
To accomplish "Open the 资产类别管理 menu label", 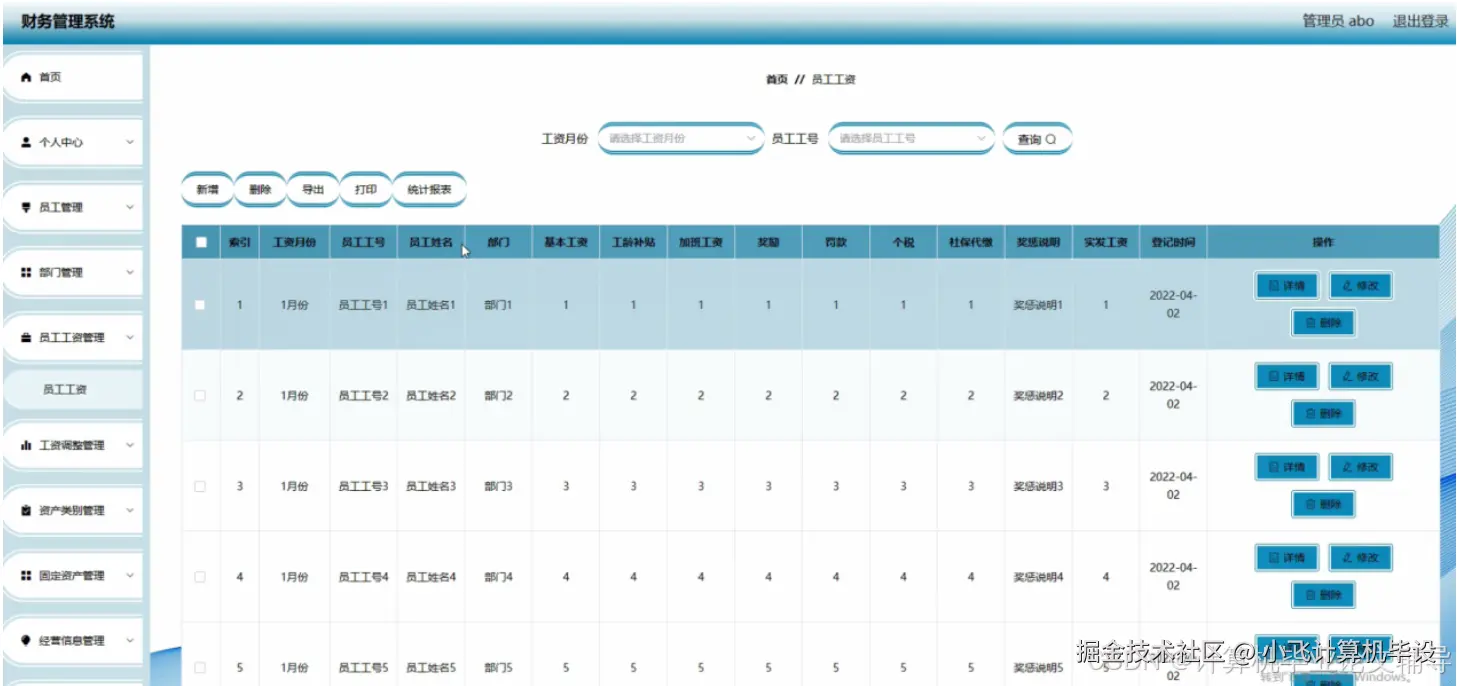I will [x=72, y=511].
